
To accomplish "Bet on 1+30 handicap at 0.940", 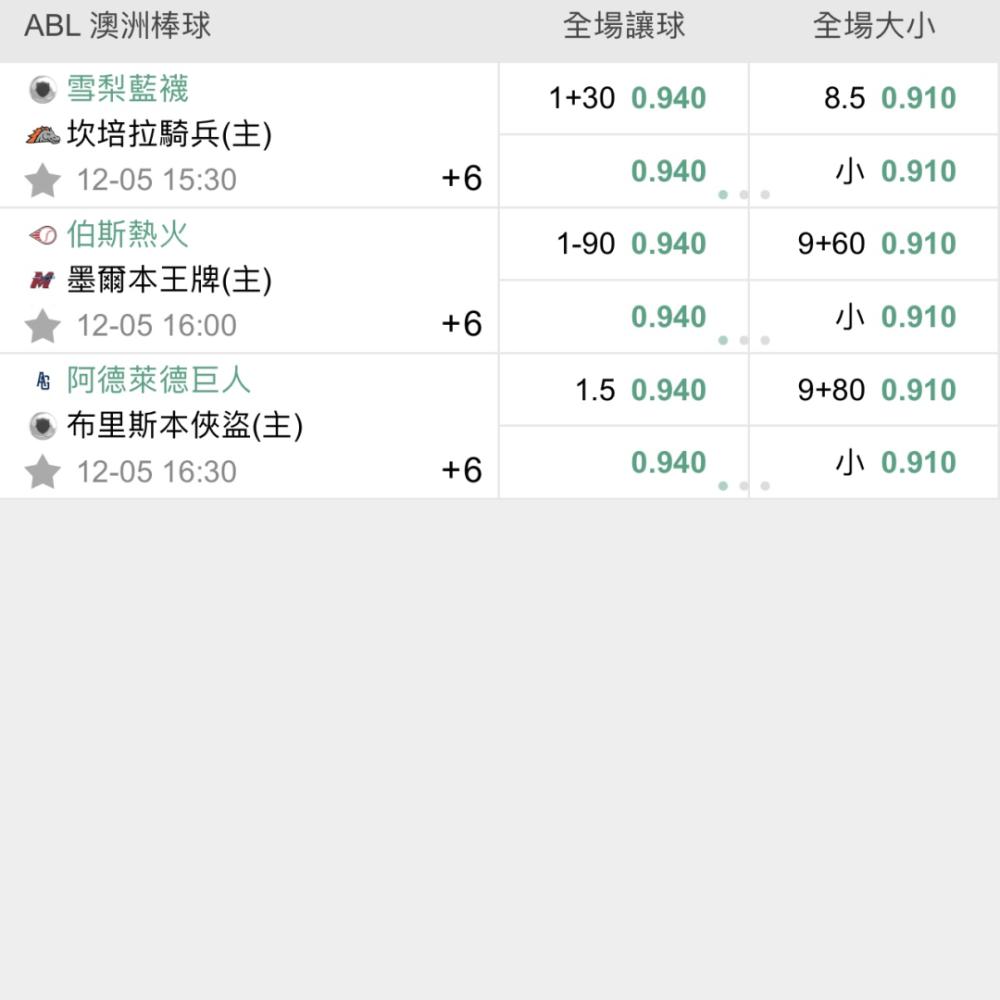I will 624,98.
